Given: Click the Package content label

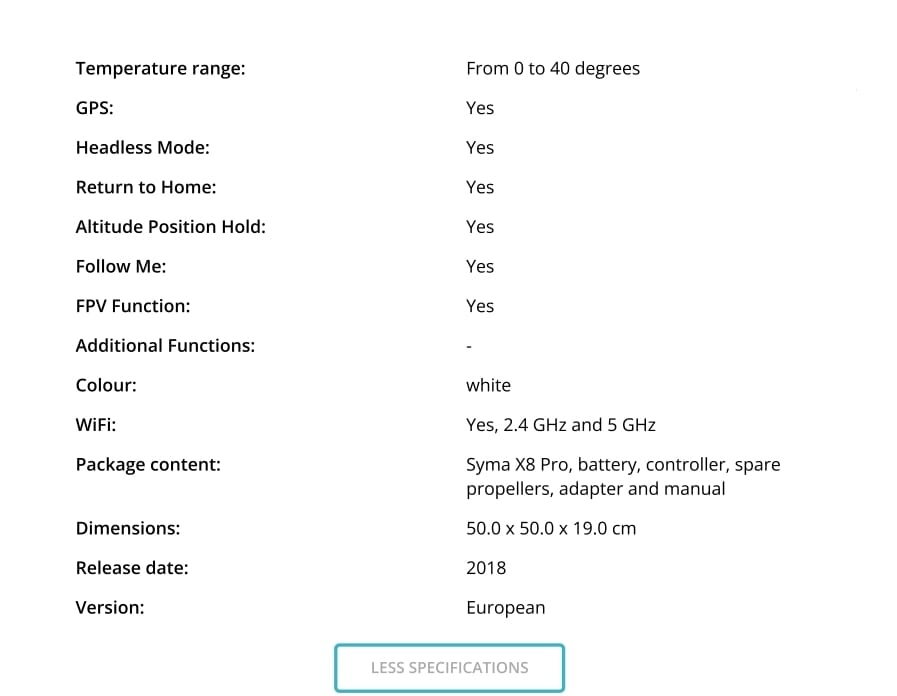Looking at the screenshot, I should point(148,465).
